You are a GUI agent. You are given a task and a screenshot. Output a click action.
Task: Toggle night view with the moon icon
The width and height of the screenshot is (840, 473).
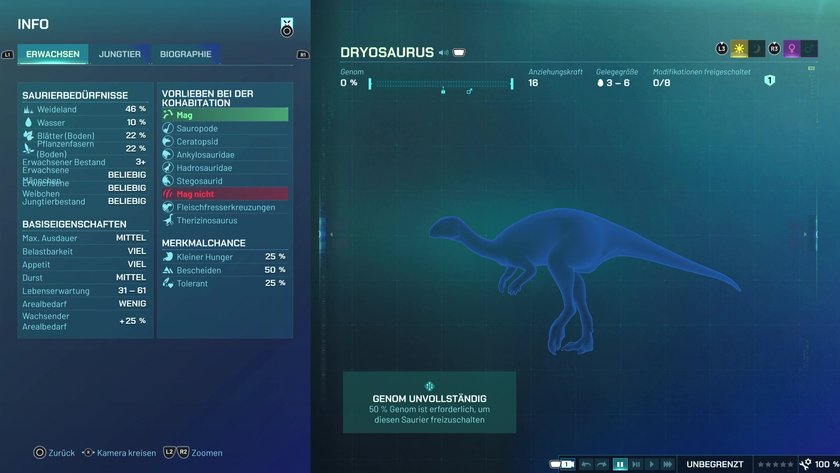pos(756,49)
